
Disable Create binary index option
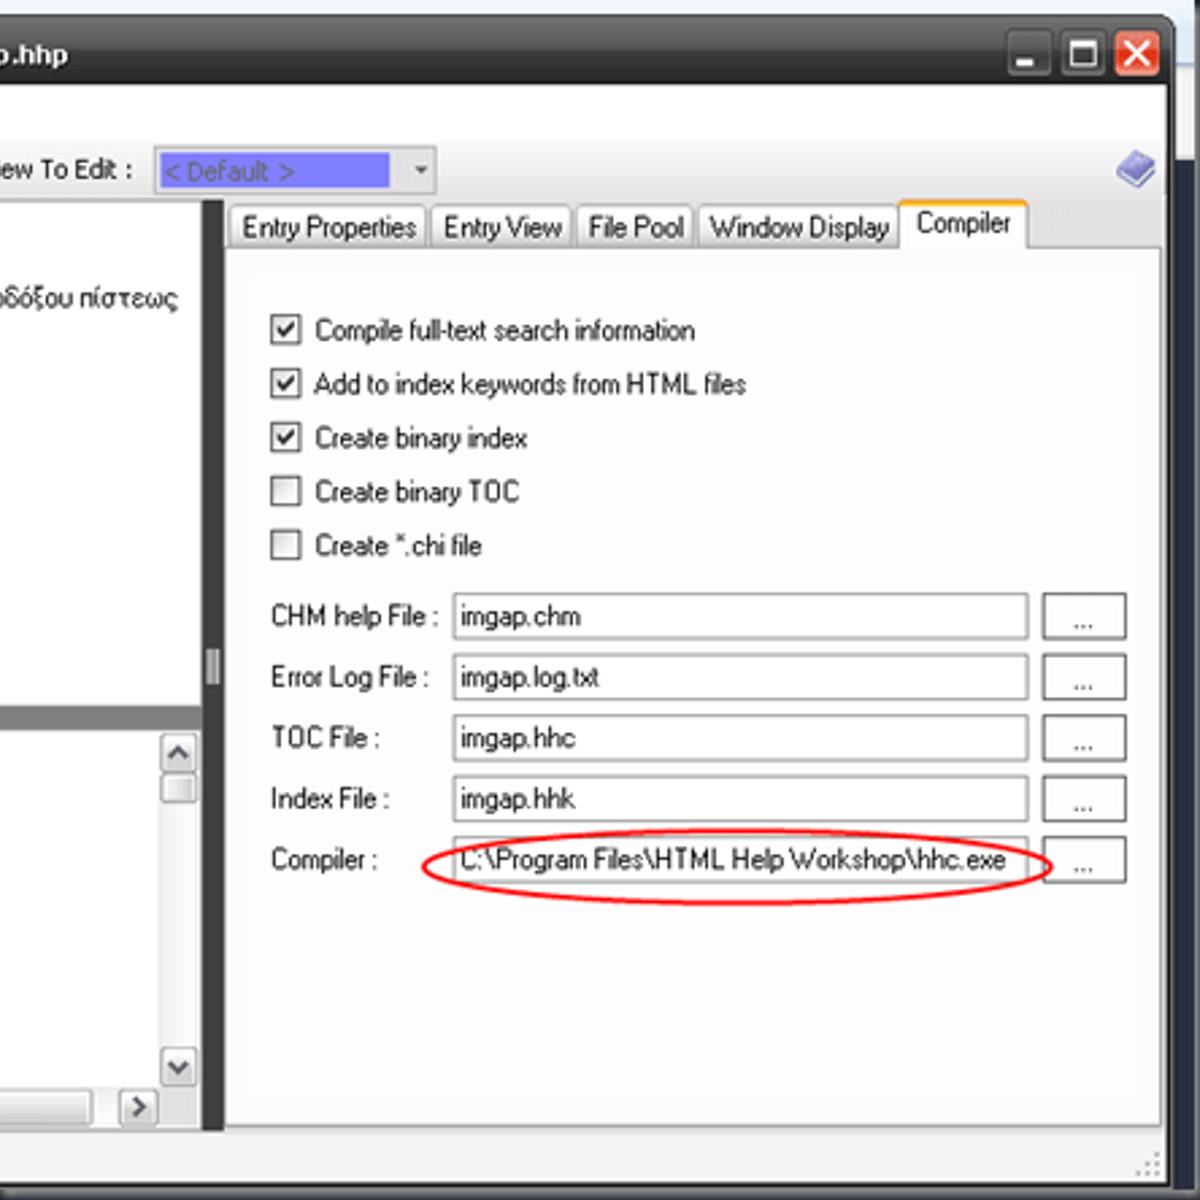click(x=286, y=438)
